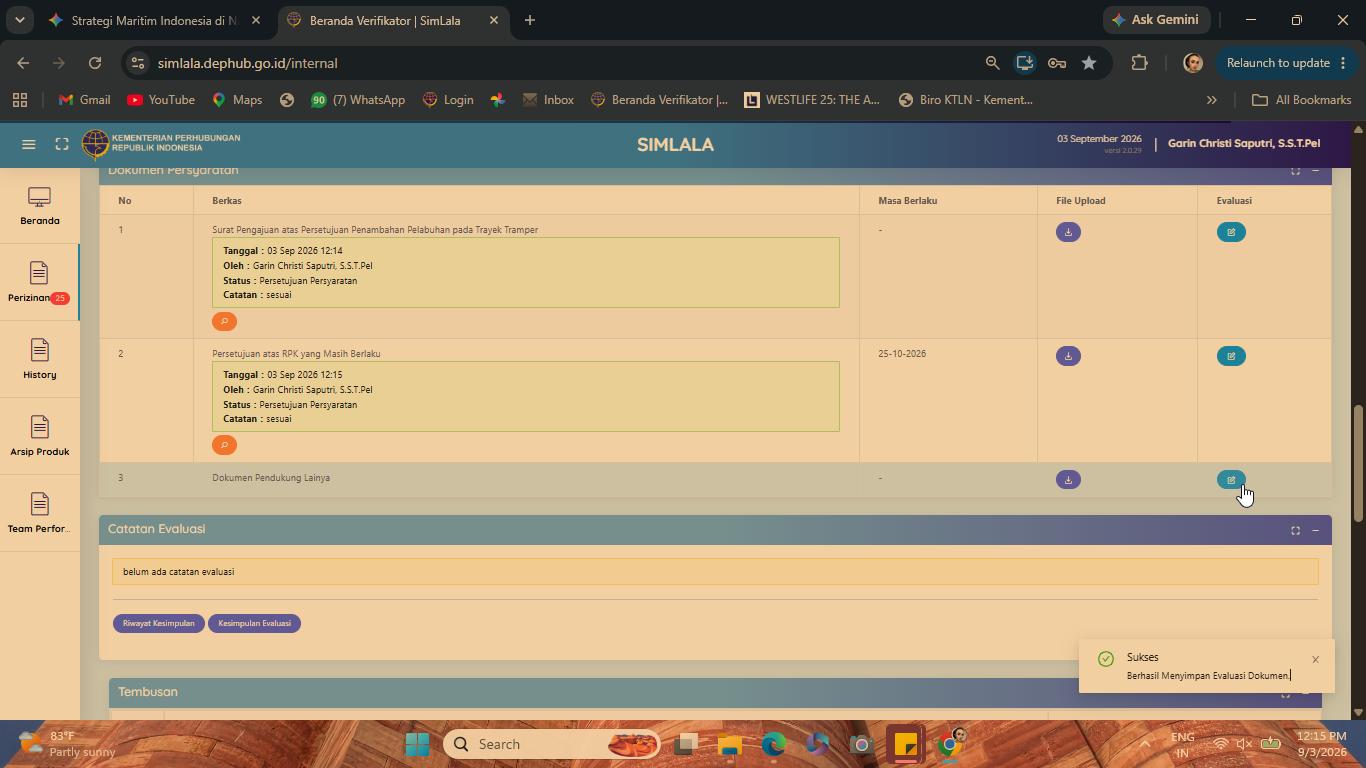Click evaluation edit icon for RPK row 2
Screen dimensions: 1366x768
(x=1231, y=356)
